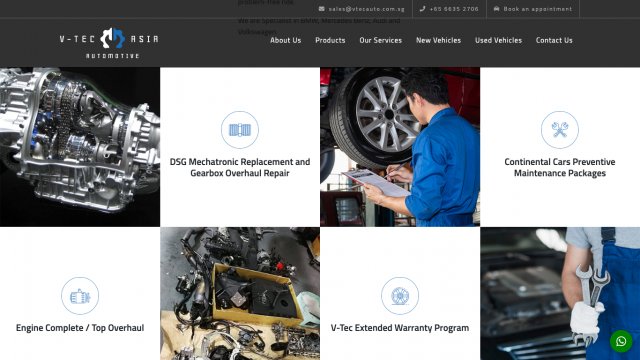
Task: Open the Products menu
Action: (330, 40)
